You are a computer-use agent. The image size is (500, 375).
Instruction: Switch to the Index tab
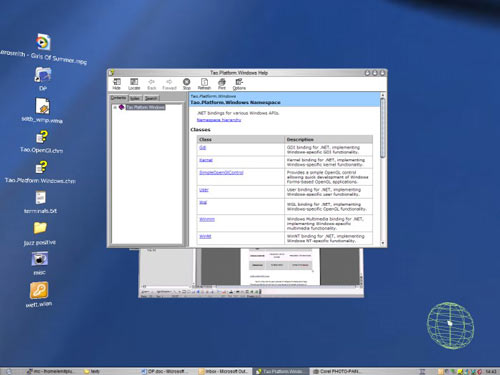135,98
